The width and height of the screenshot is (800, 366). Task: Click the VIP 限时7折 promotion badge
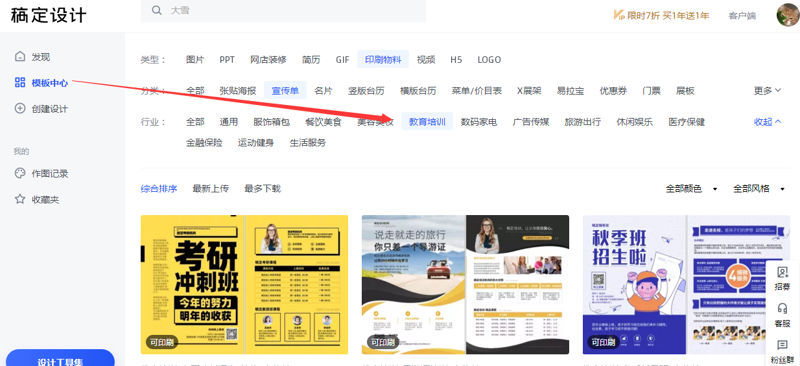pos(661,15)
